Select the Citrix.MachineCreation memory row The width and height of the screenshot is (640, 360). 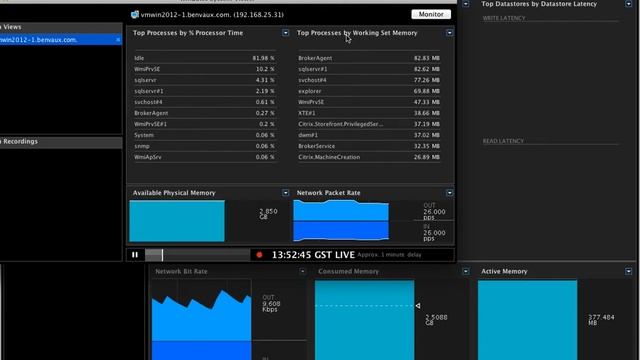pos(369,157)
